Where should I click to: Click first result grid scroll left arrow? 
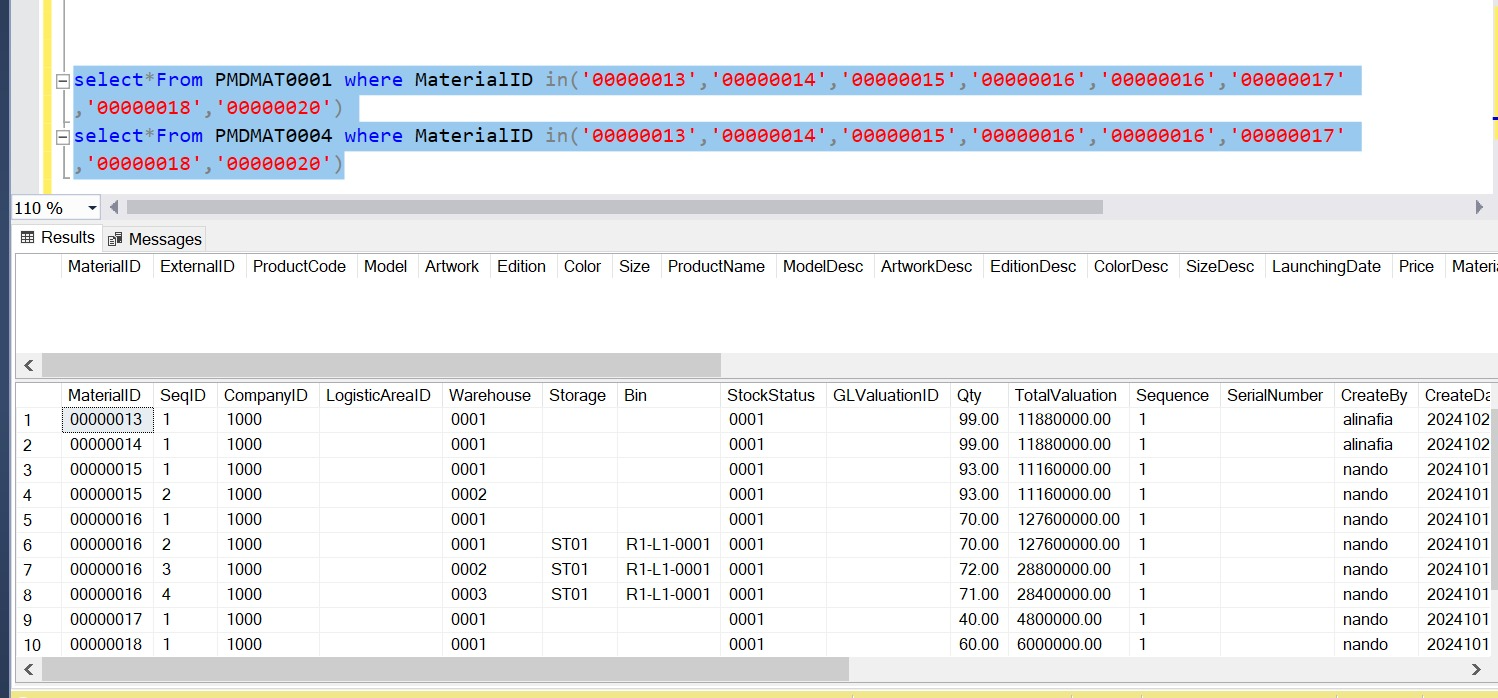coord(28,366)
